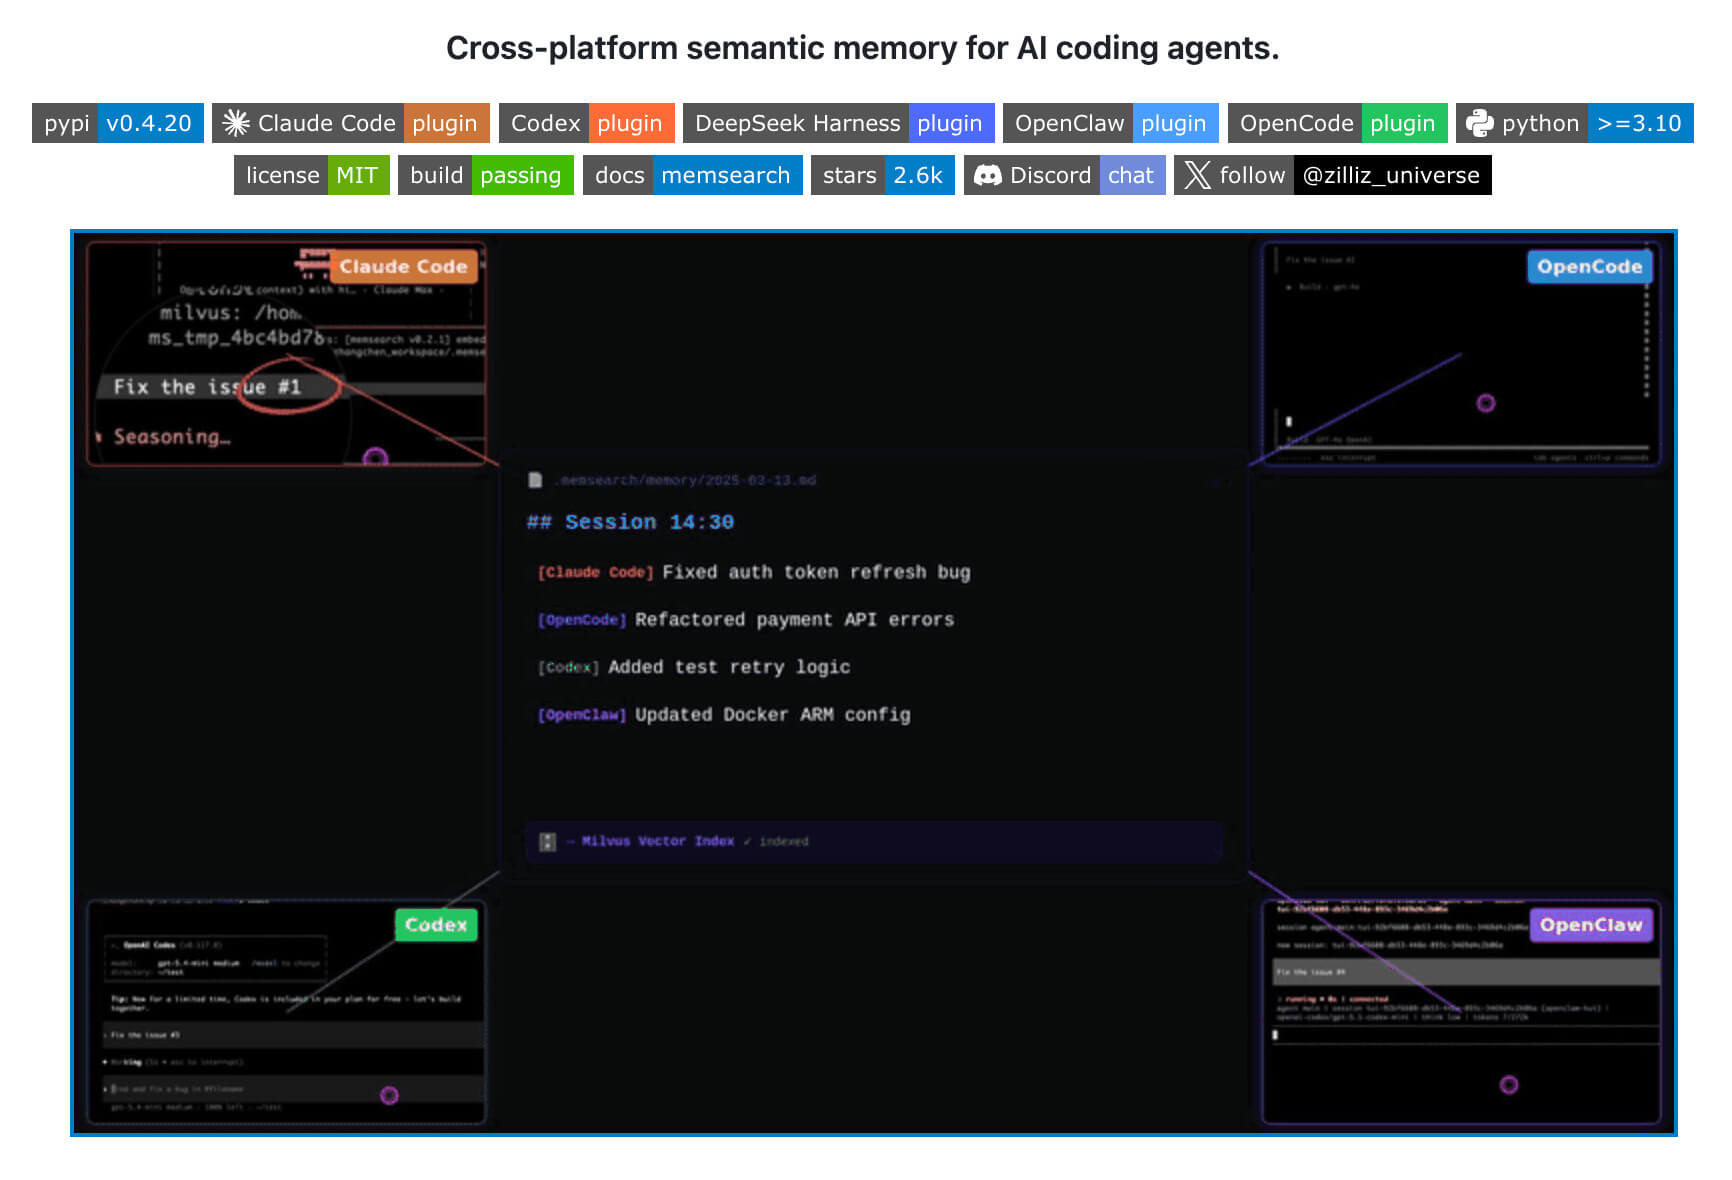The width and height of the screenshot is (1732, 1180).
Task: Open the OpenClaw plugin badge
Action: pyautogui.click(x=1111, y=123)
